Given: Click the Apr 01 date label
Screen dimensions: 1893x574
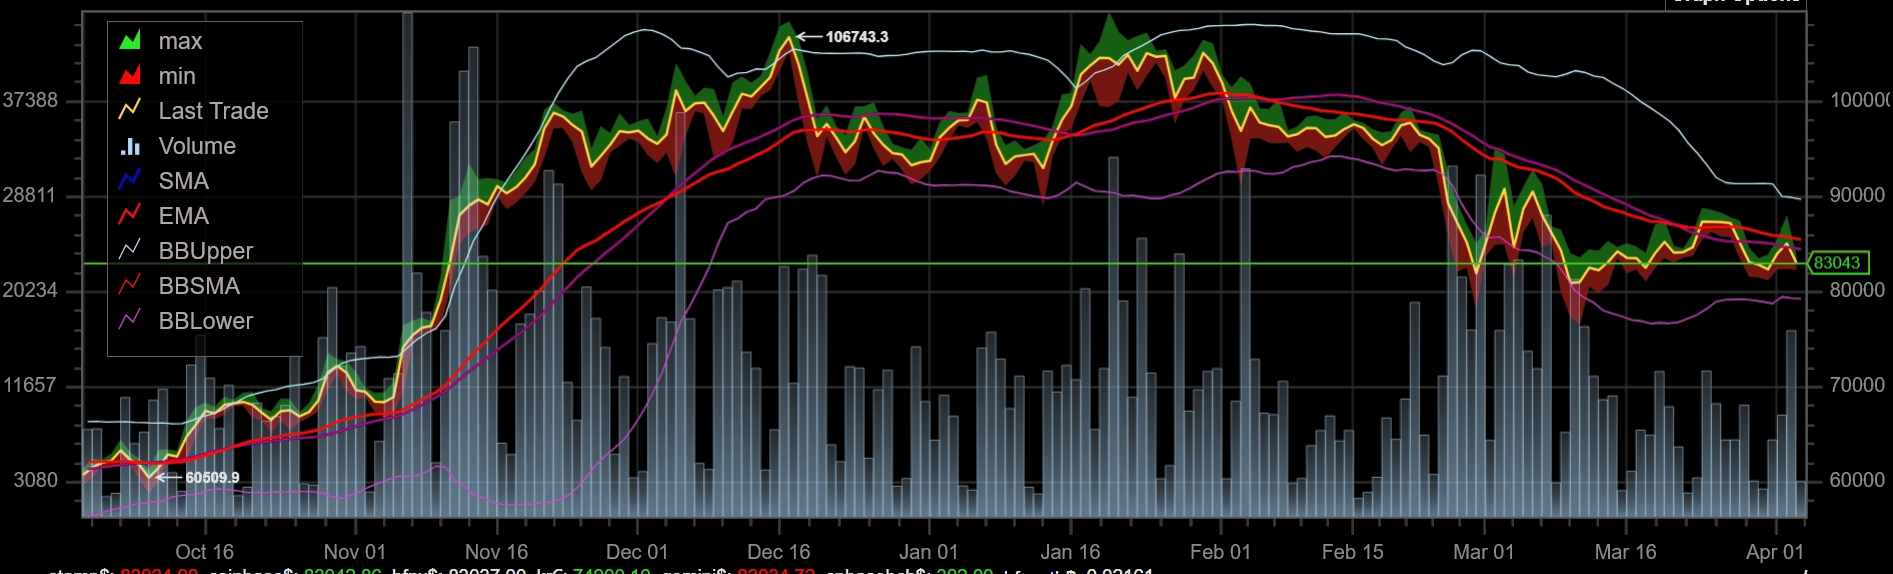Looking at the screenshot, I should (x=1775, y=552).
